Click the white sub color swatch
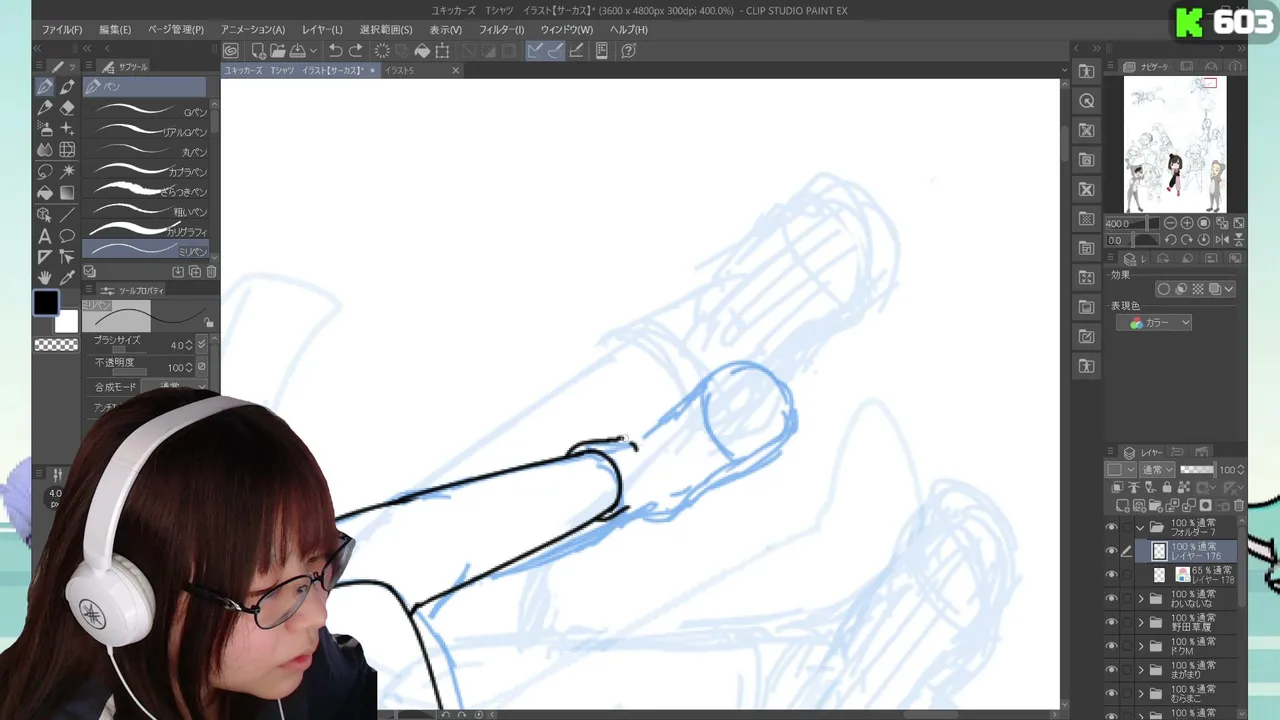1280x720 pixels. pyautogui.click(x=68, y=321)
